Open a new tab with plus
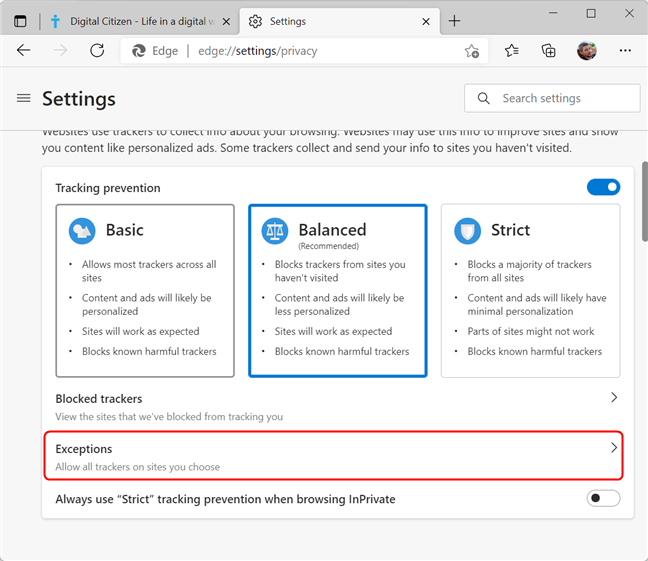Viewport: 648px width, 561px height. coord(454,21)
